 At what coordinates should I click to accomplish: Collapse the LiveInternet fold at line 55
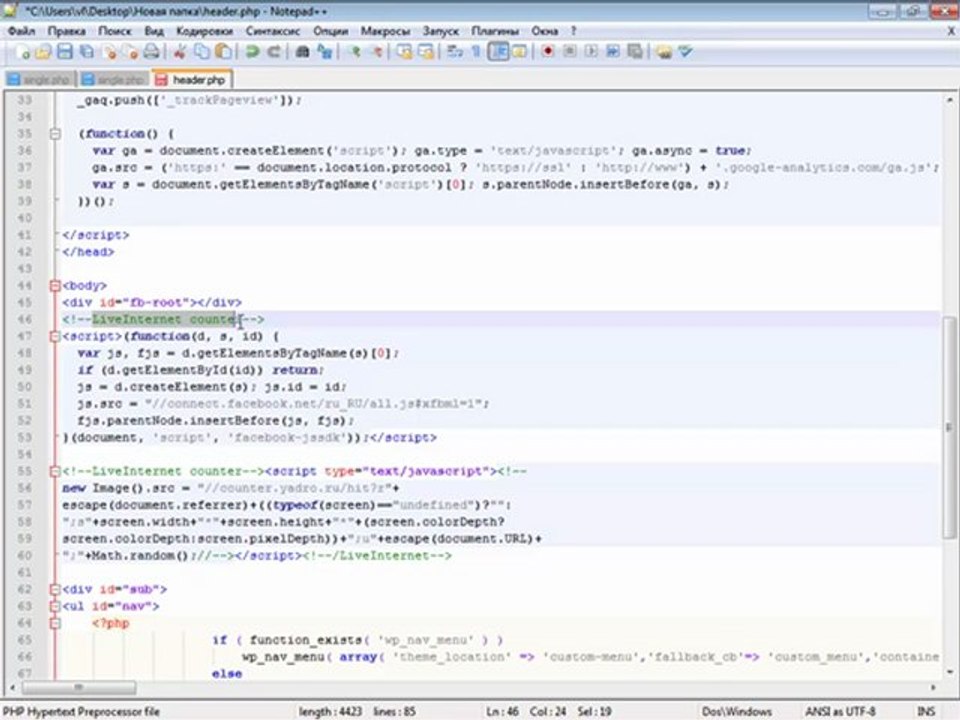[x=55, y=471]
